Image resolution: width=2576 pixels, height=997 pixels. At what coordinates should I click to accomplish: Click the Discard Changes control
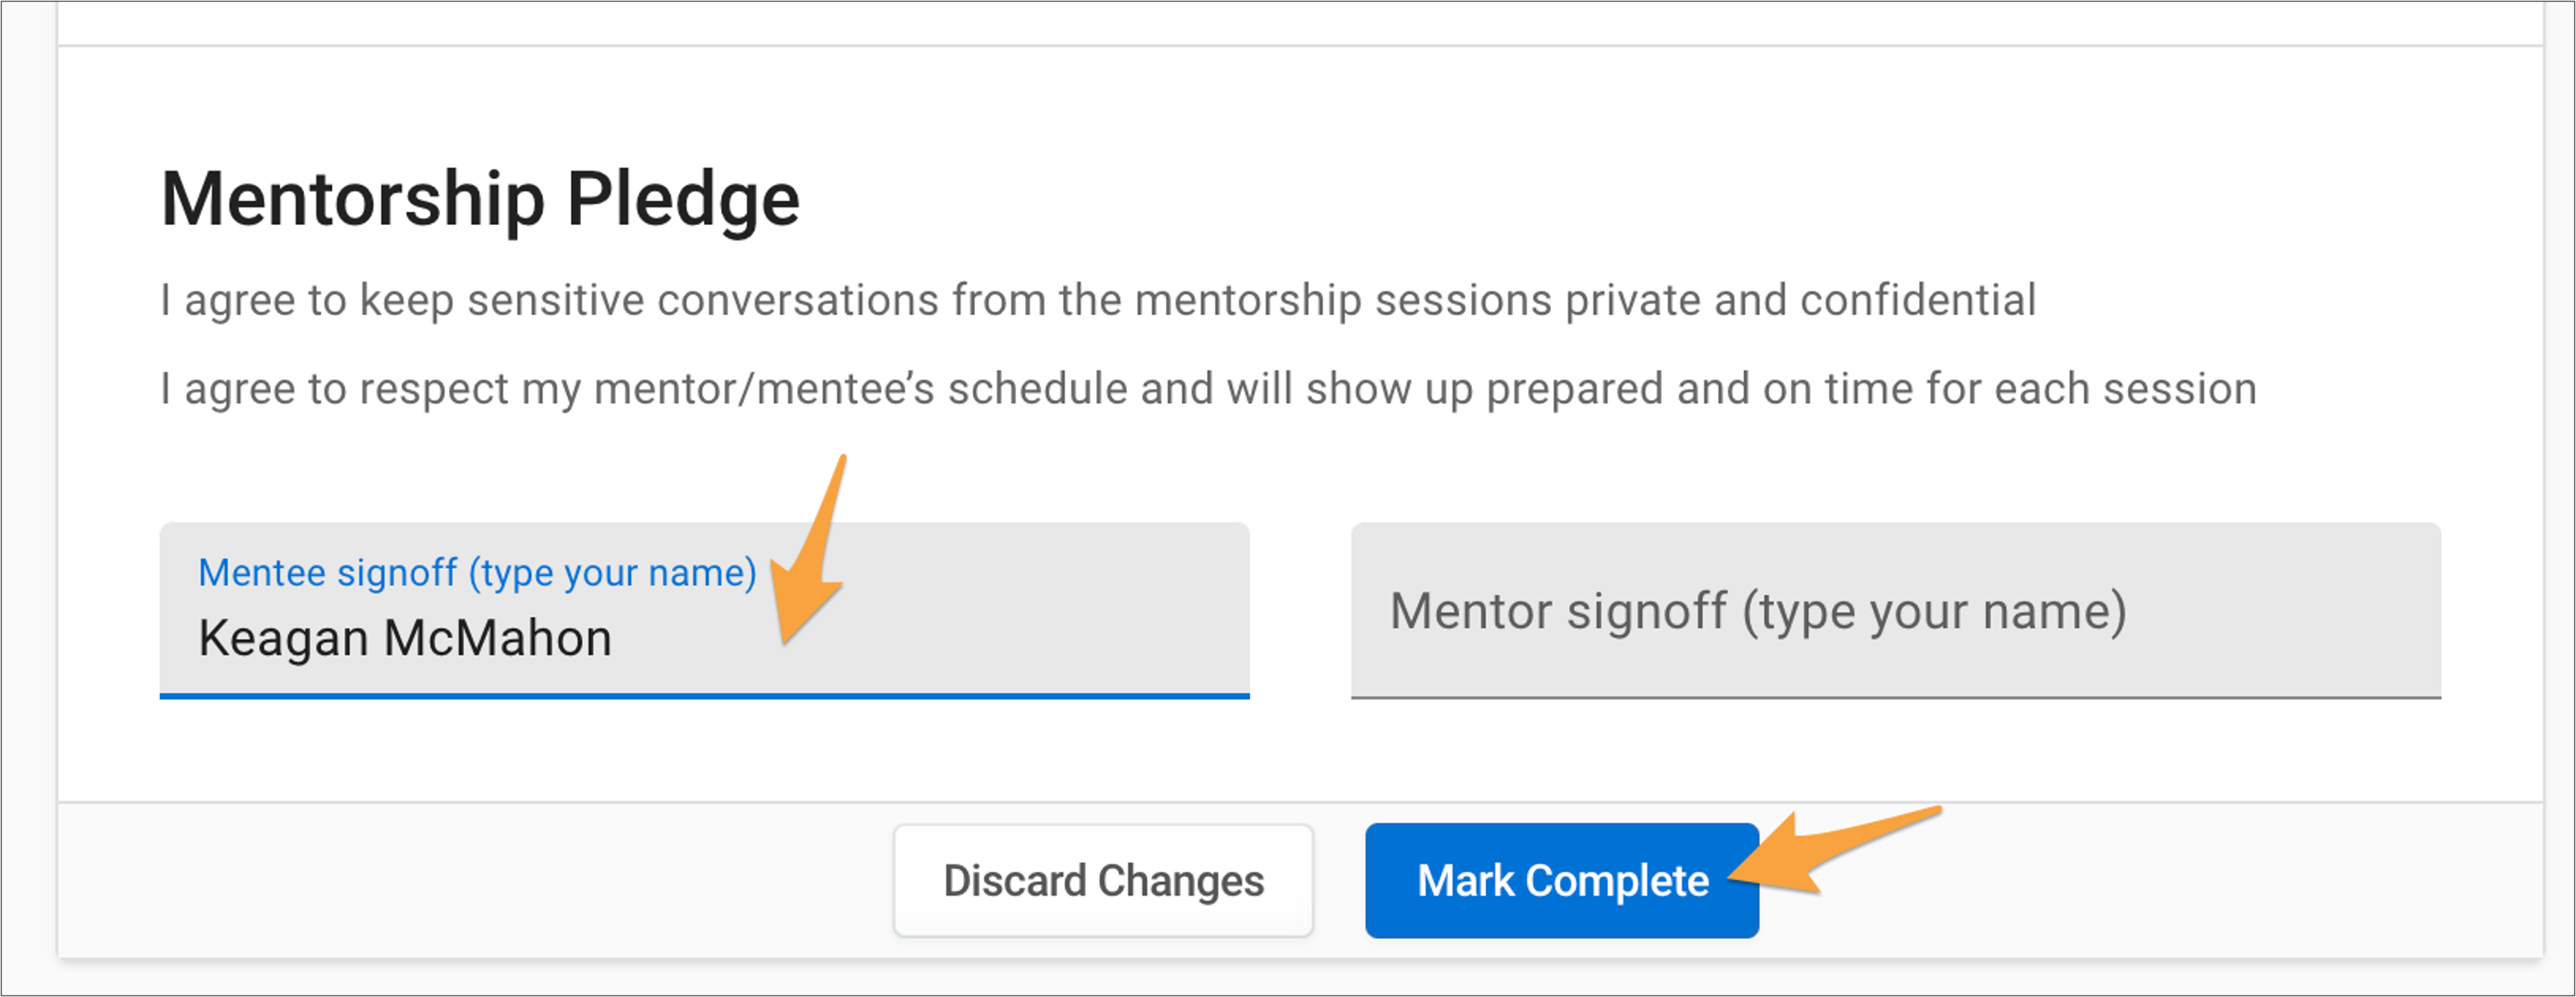1104,881
